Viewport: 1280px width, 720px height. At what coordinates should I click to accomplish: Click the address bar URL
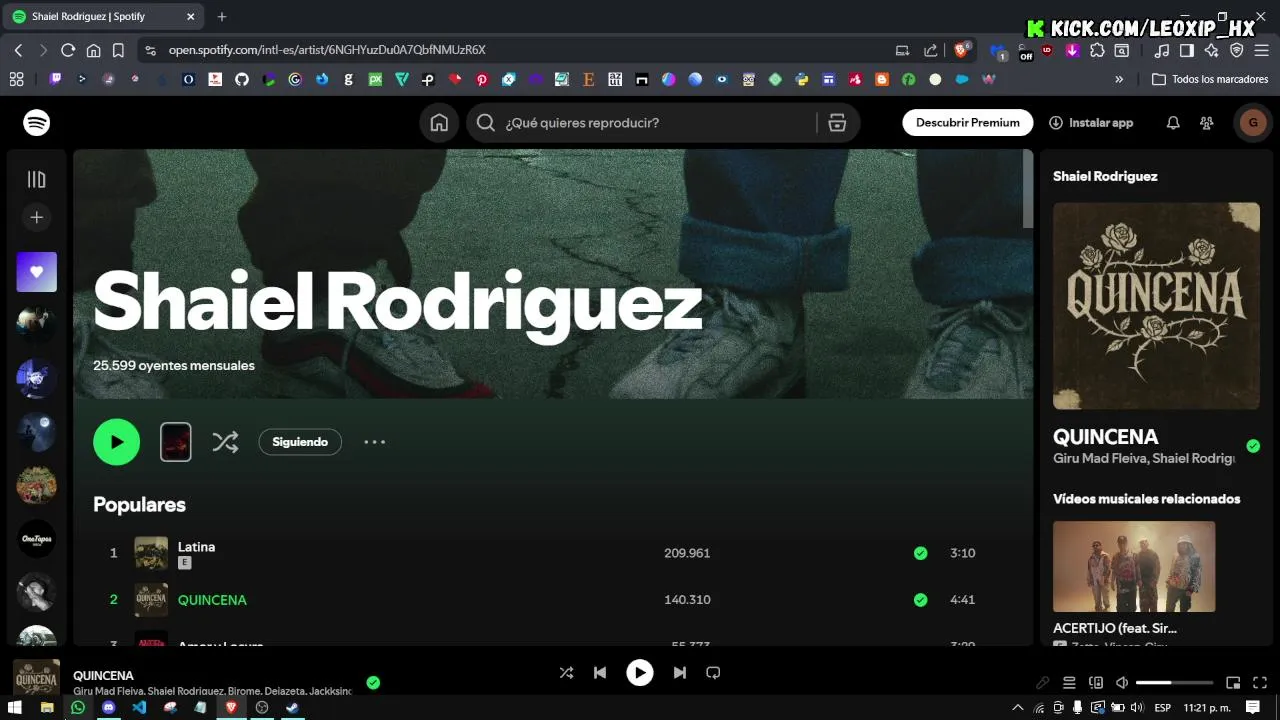point(327,50)
